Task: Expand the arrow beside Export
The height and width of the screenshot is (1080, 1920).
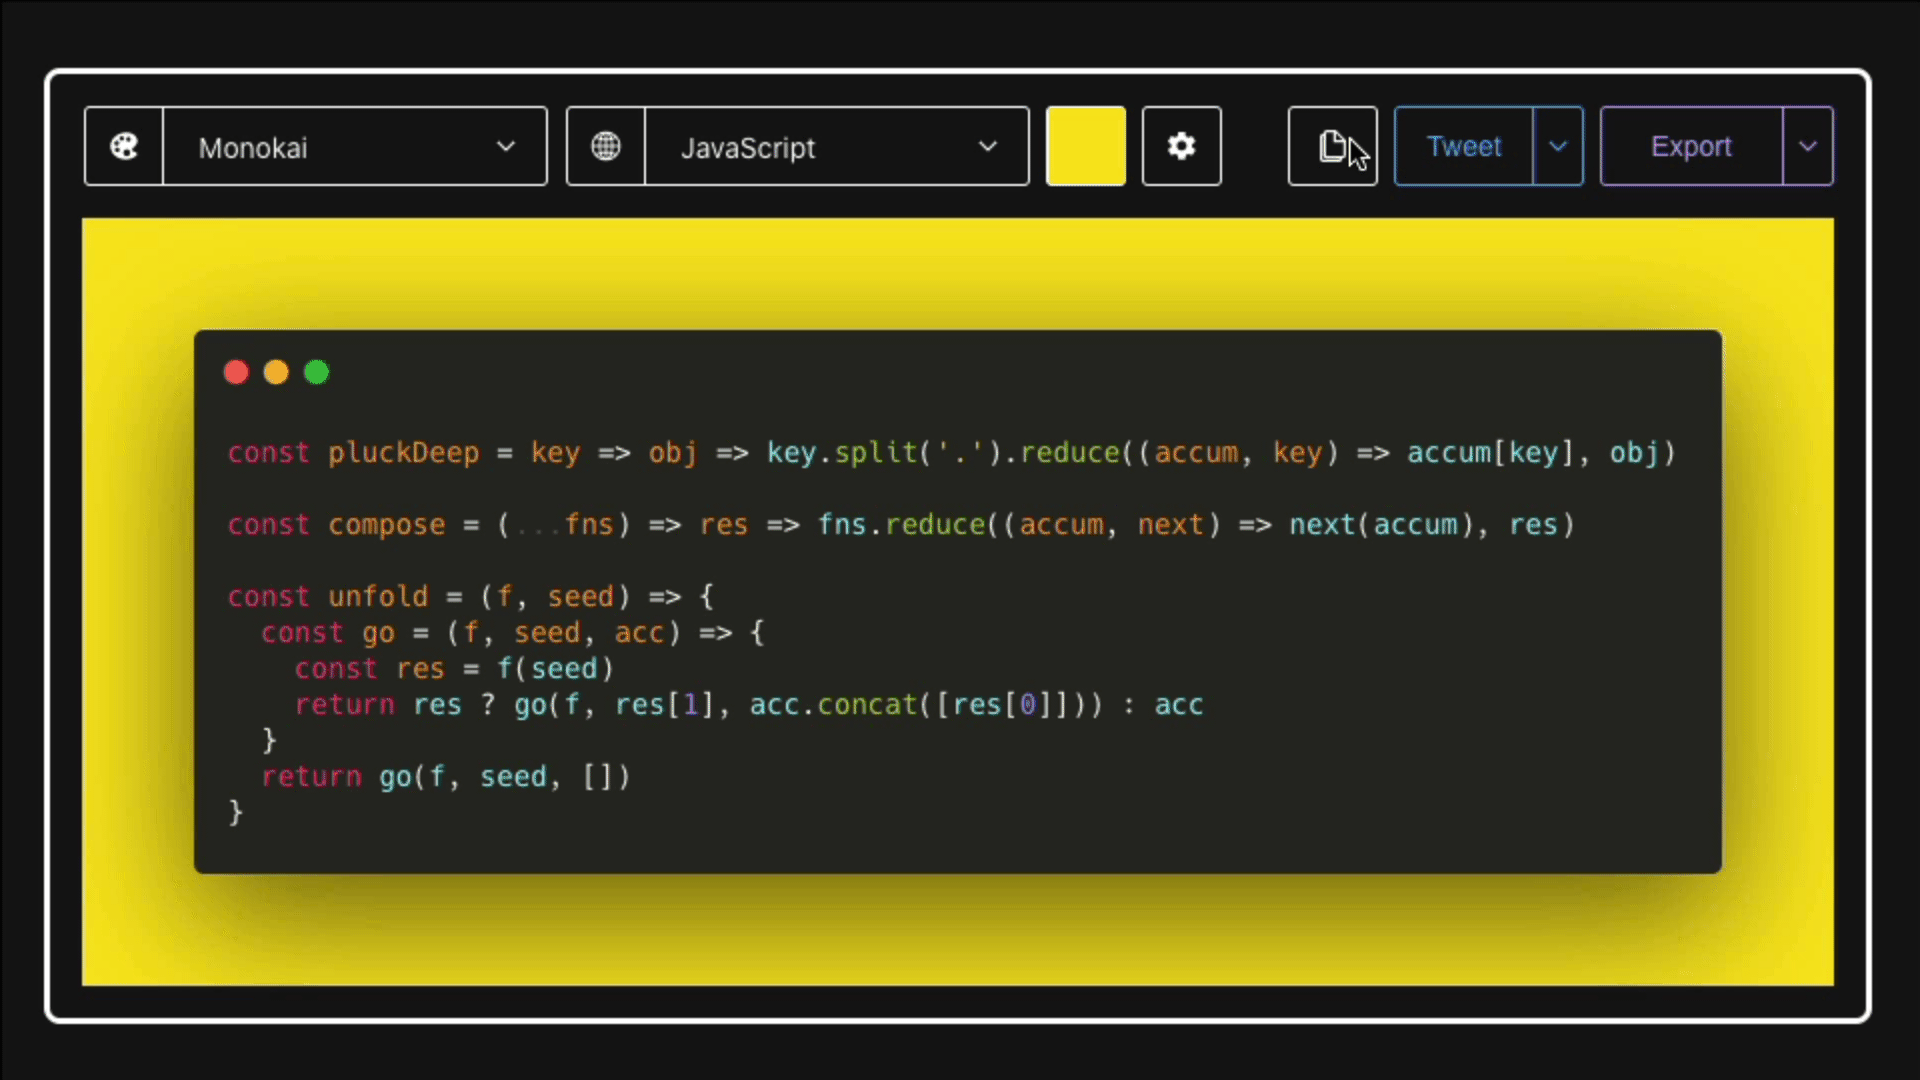Action: point(1807,147)
